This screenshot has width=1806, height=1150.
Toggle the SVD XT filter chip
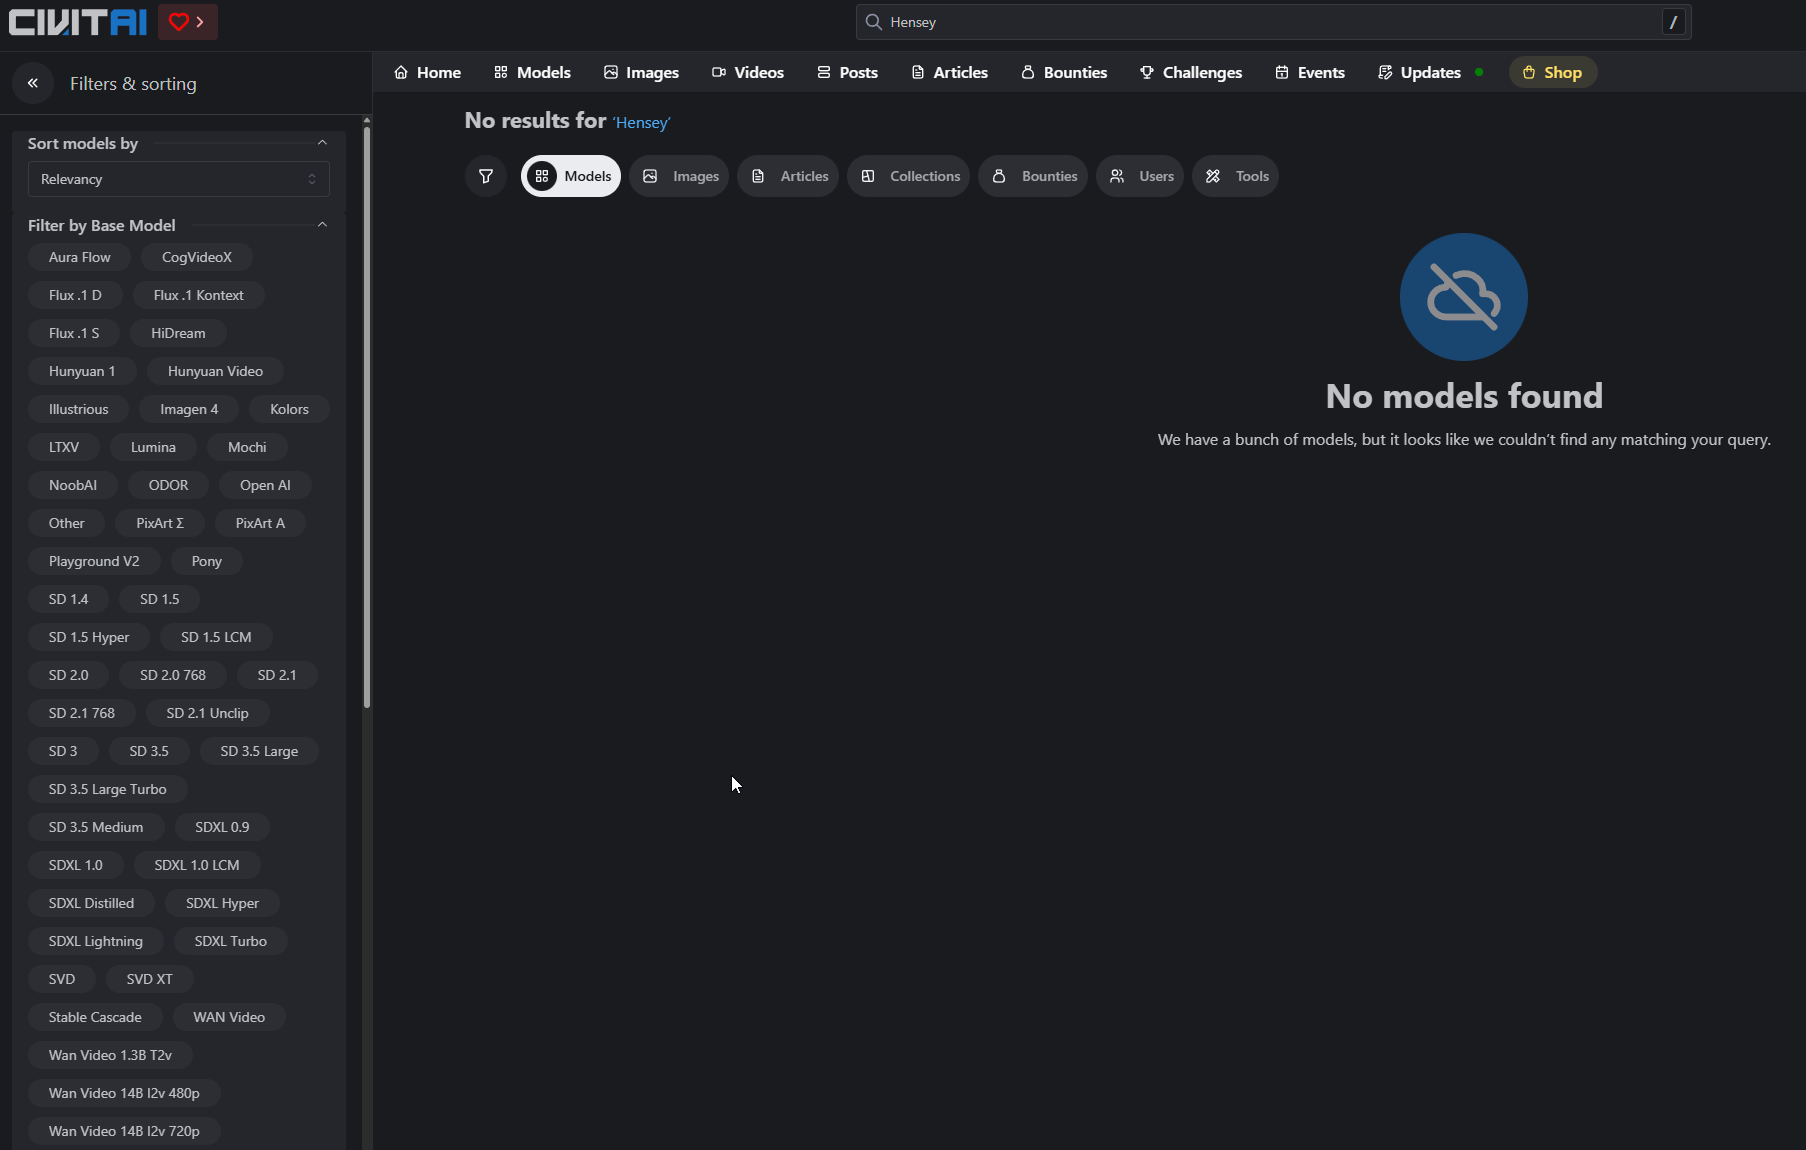pyautogui.click(x=150, y=979)
